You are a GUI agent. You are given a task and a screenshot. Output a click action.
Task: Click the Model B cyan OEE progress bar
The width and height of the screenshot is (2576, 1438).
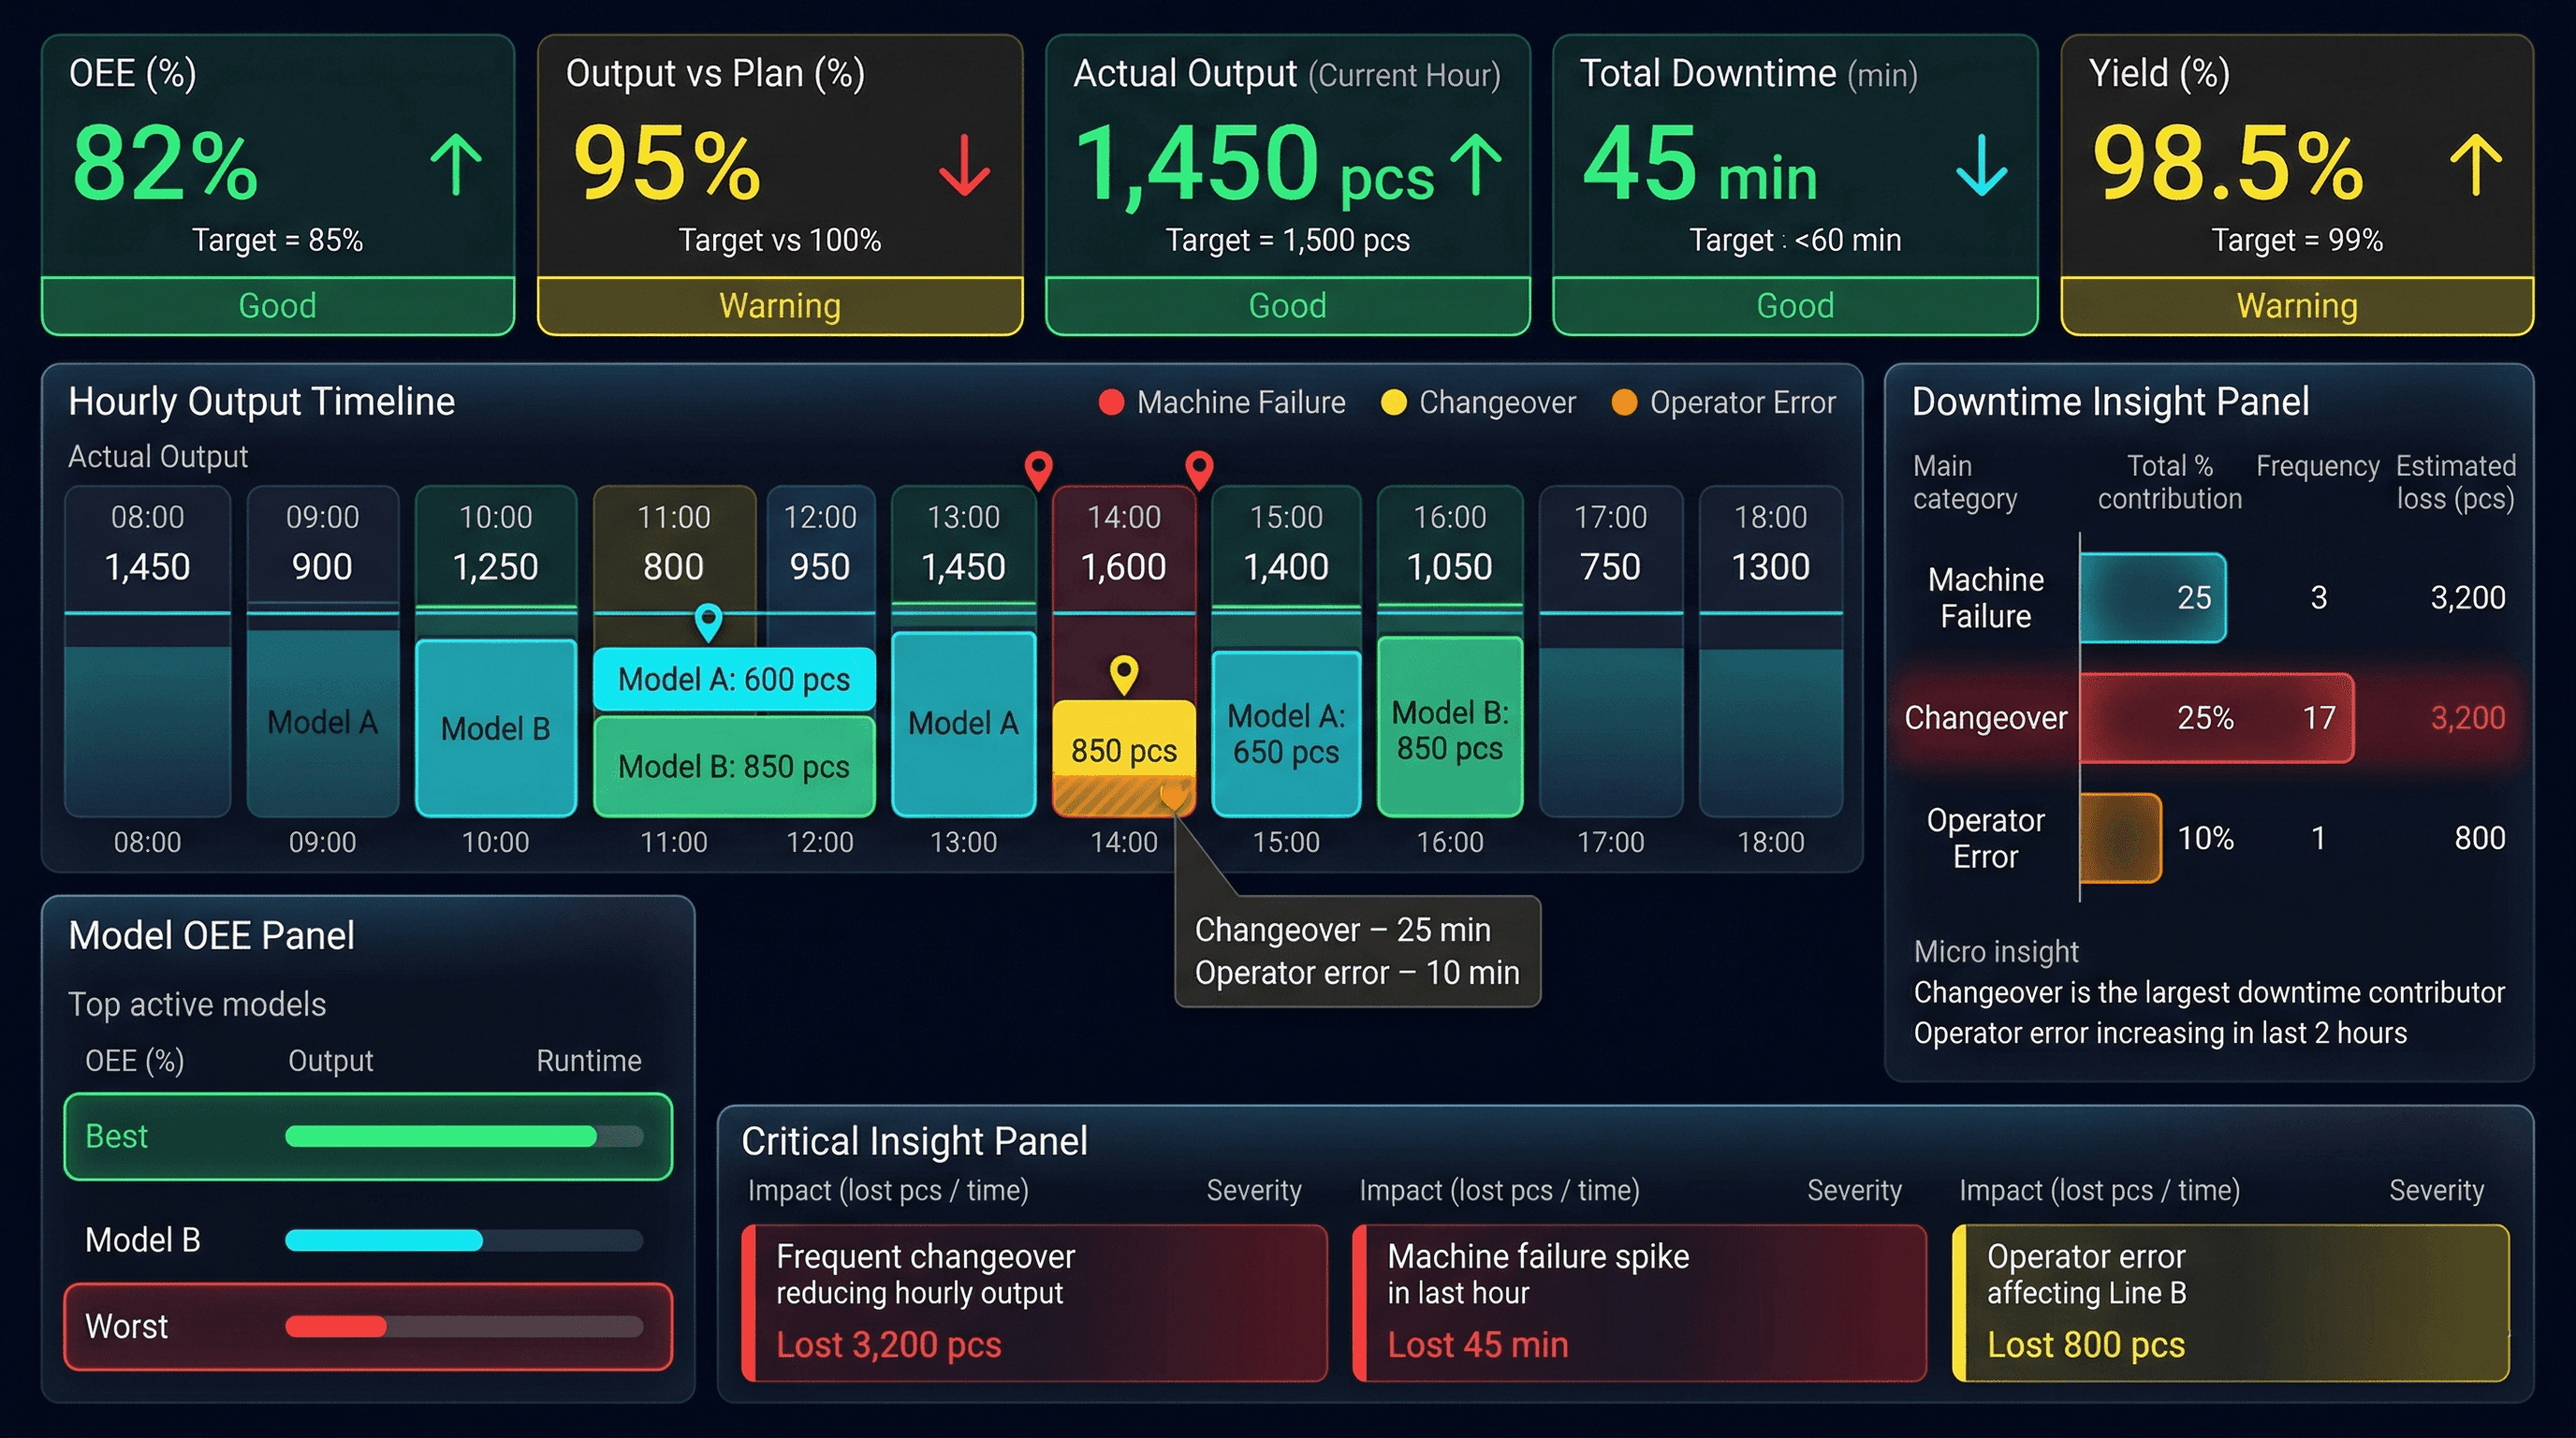click(x=384, y=1241)
